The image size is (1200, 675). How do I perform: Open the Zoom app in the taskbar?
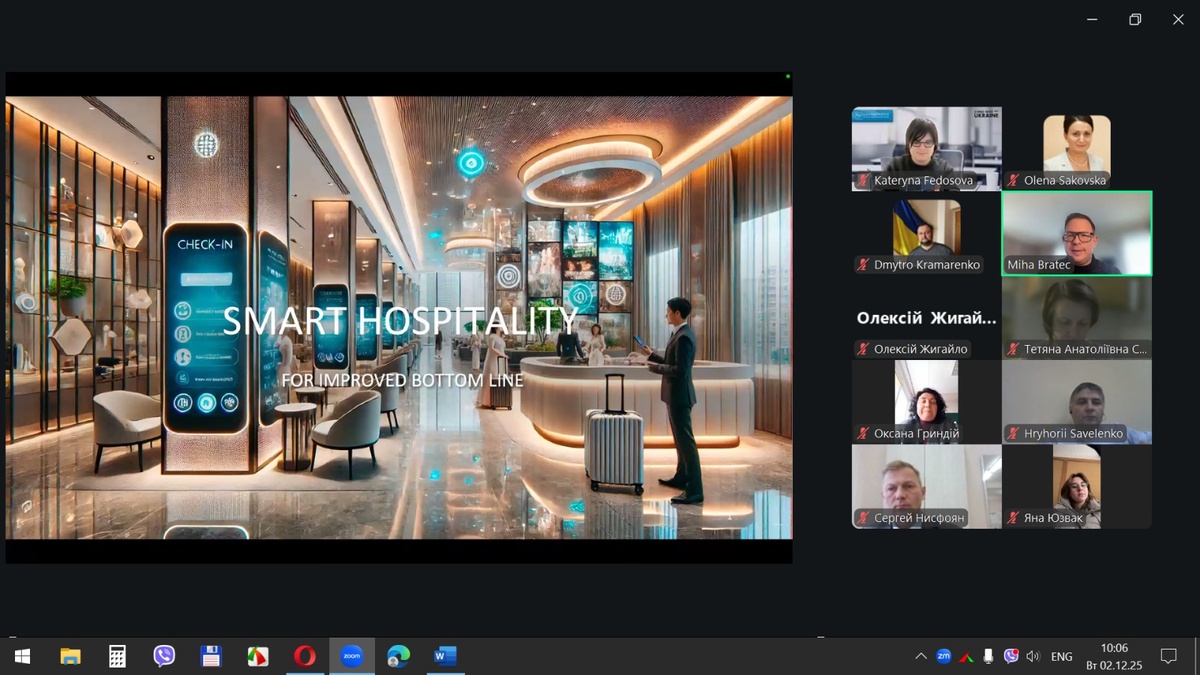click(x=351, y=656)
